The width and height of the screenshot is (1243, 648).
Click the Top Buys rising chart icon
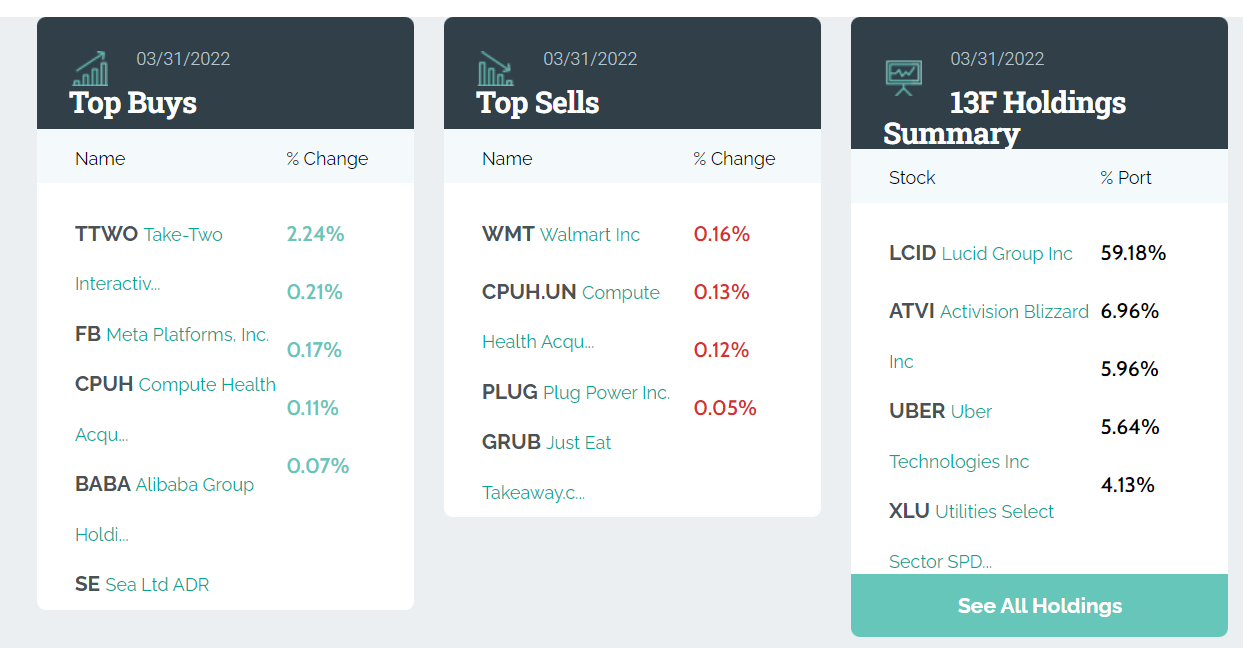coord(91,68)
